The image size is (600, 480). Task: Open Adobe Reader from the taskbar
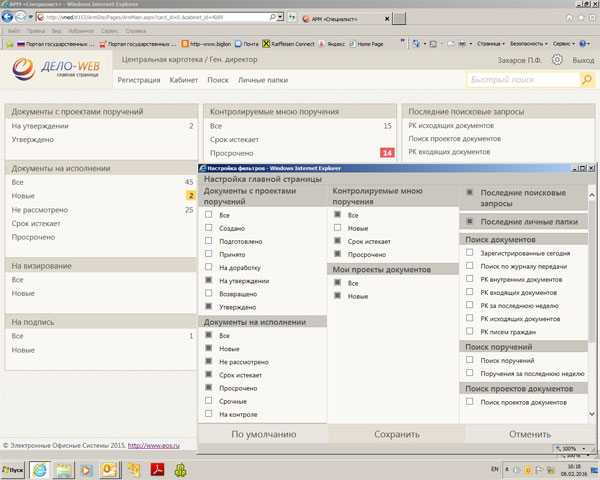158,469
